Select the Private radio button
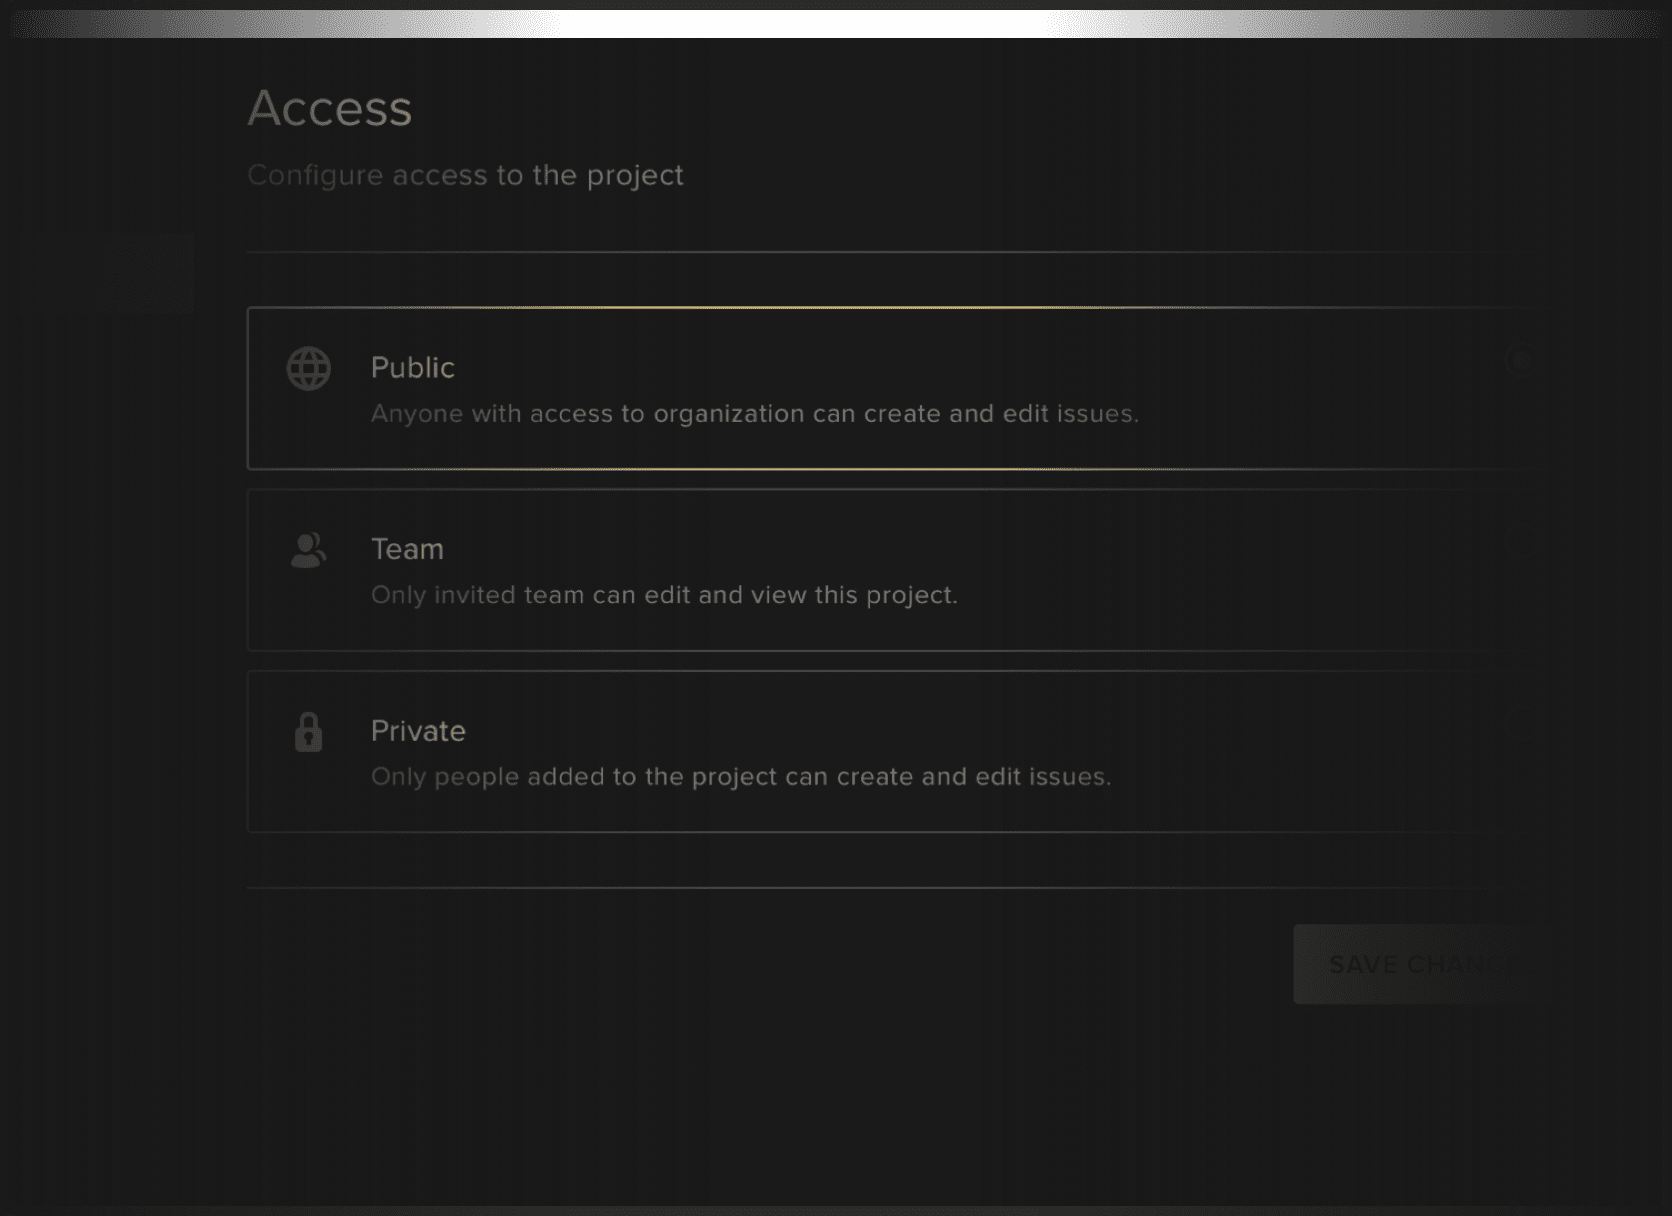 tap(1519, 724)
